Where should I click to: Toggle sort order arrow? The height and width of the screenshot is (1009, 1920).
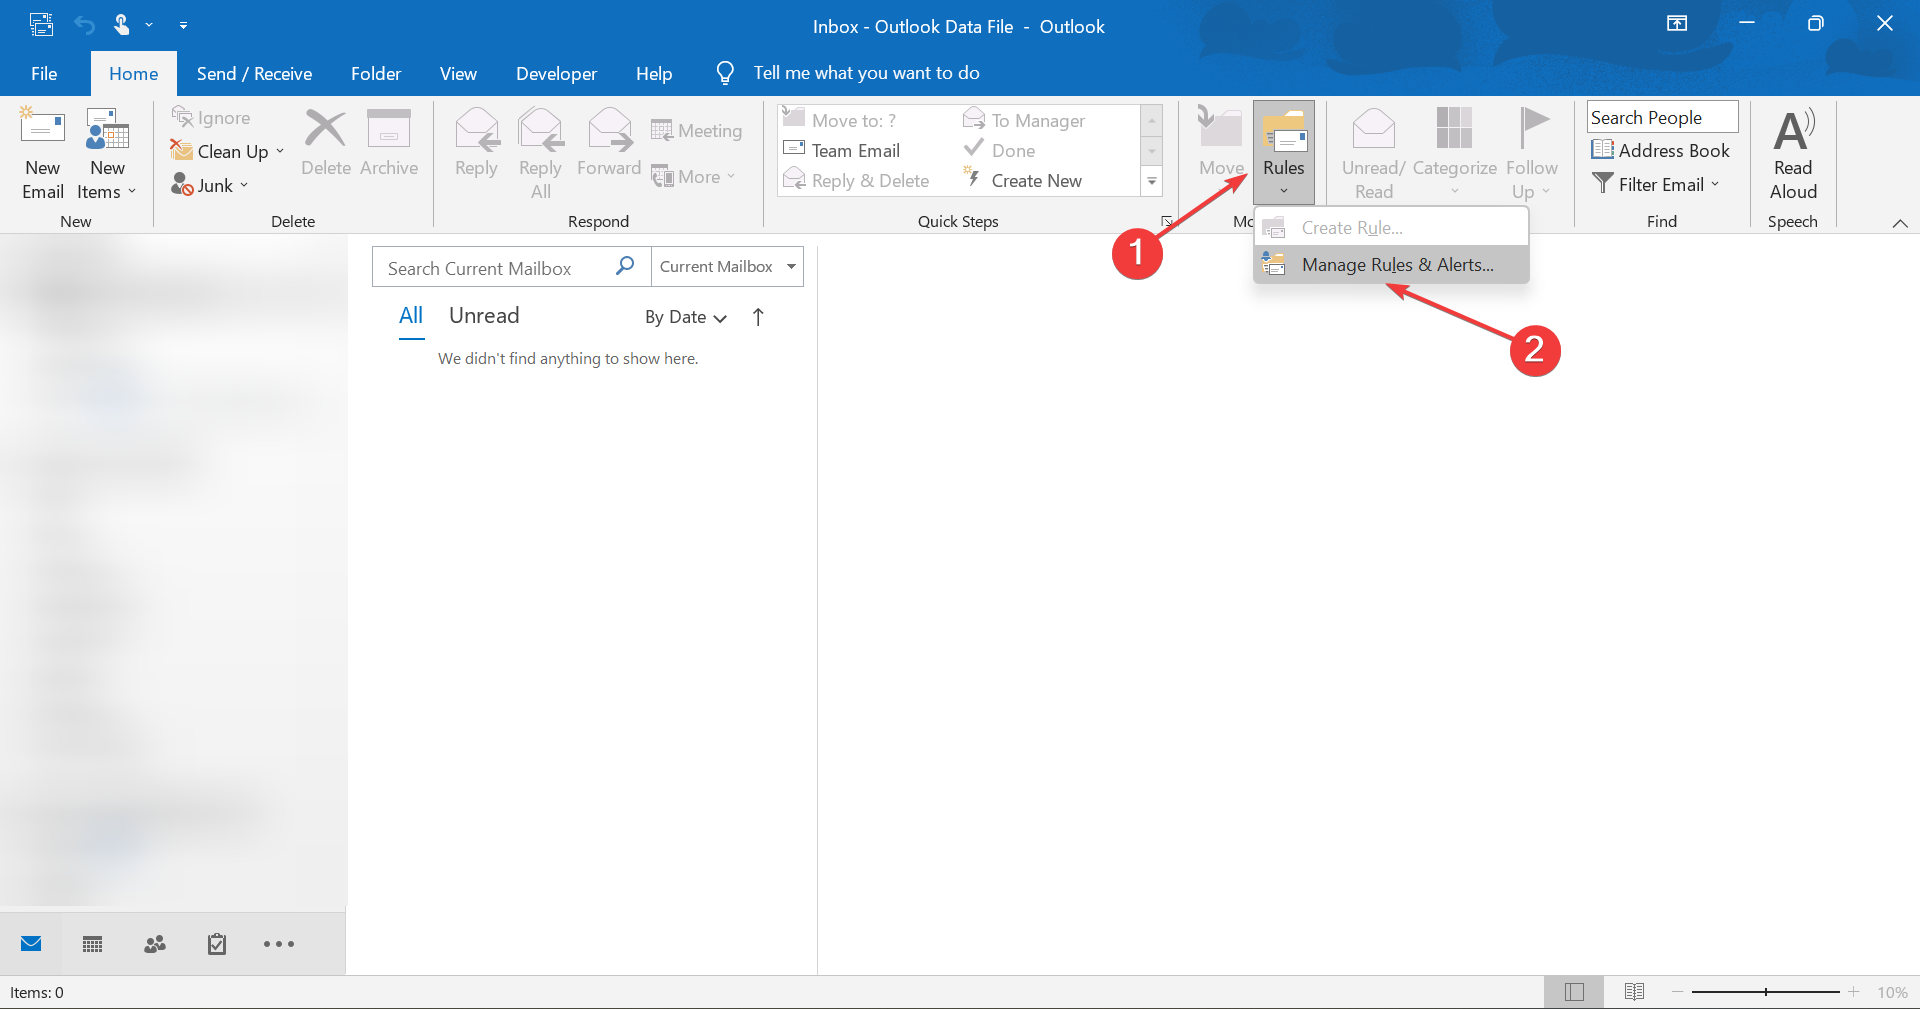[758, 317]
